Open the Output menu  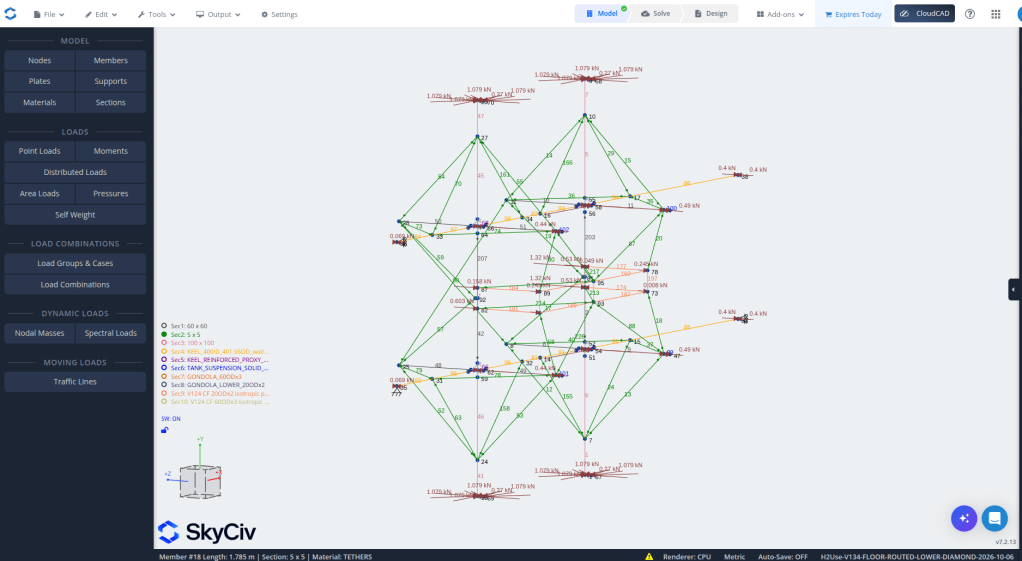click(x=218, y=14)
